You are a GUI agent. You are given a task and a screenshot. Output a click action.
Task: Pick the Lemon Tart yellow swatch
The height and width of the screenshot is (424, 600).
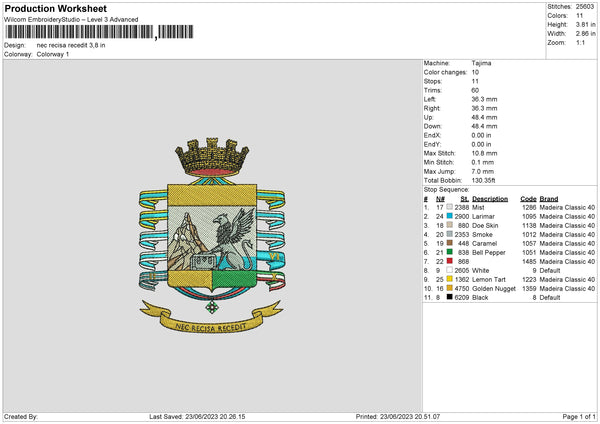(450, 279)
